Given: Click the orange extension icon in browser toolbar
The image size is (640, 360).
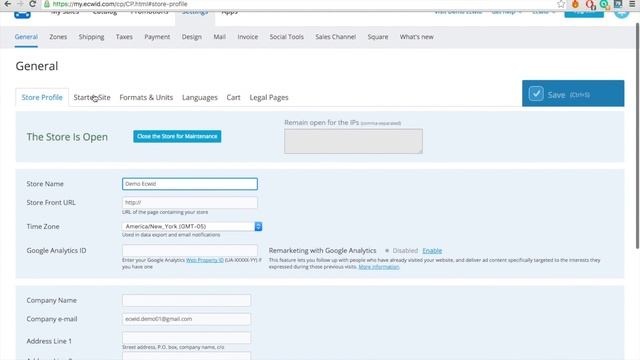Looking at the screenshot, I should [575, 4].
